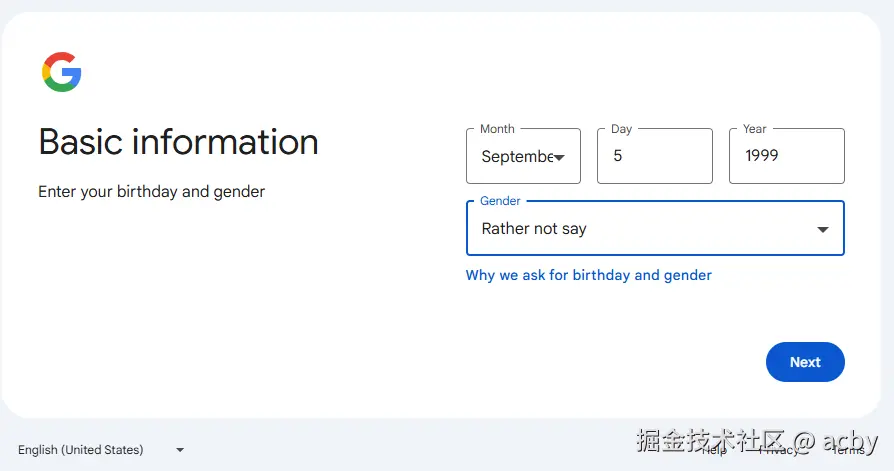Click the language selector's caret arrow
Screen dimensions: 894x471
pos(180,450)
